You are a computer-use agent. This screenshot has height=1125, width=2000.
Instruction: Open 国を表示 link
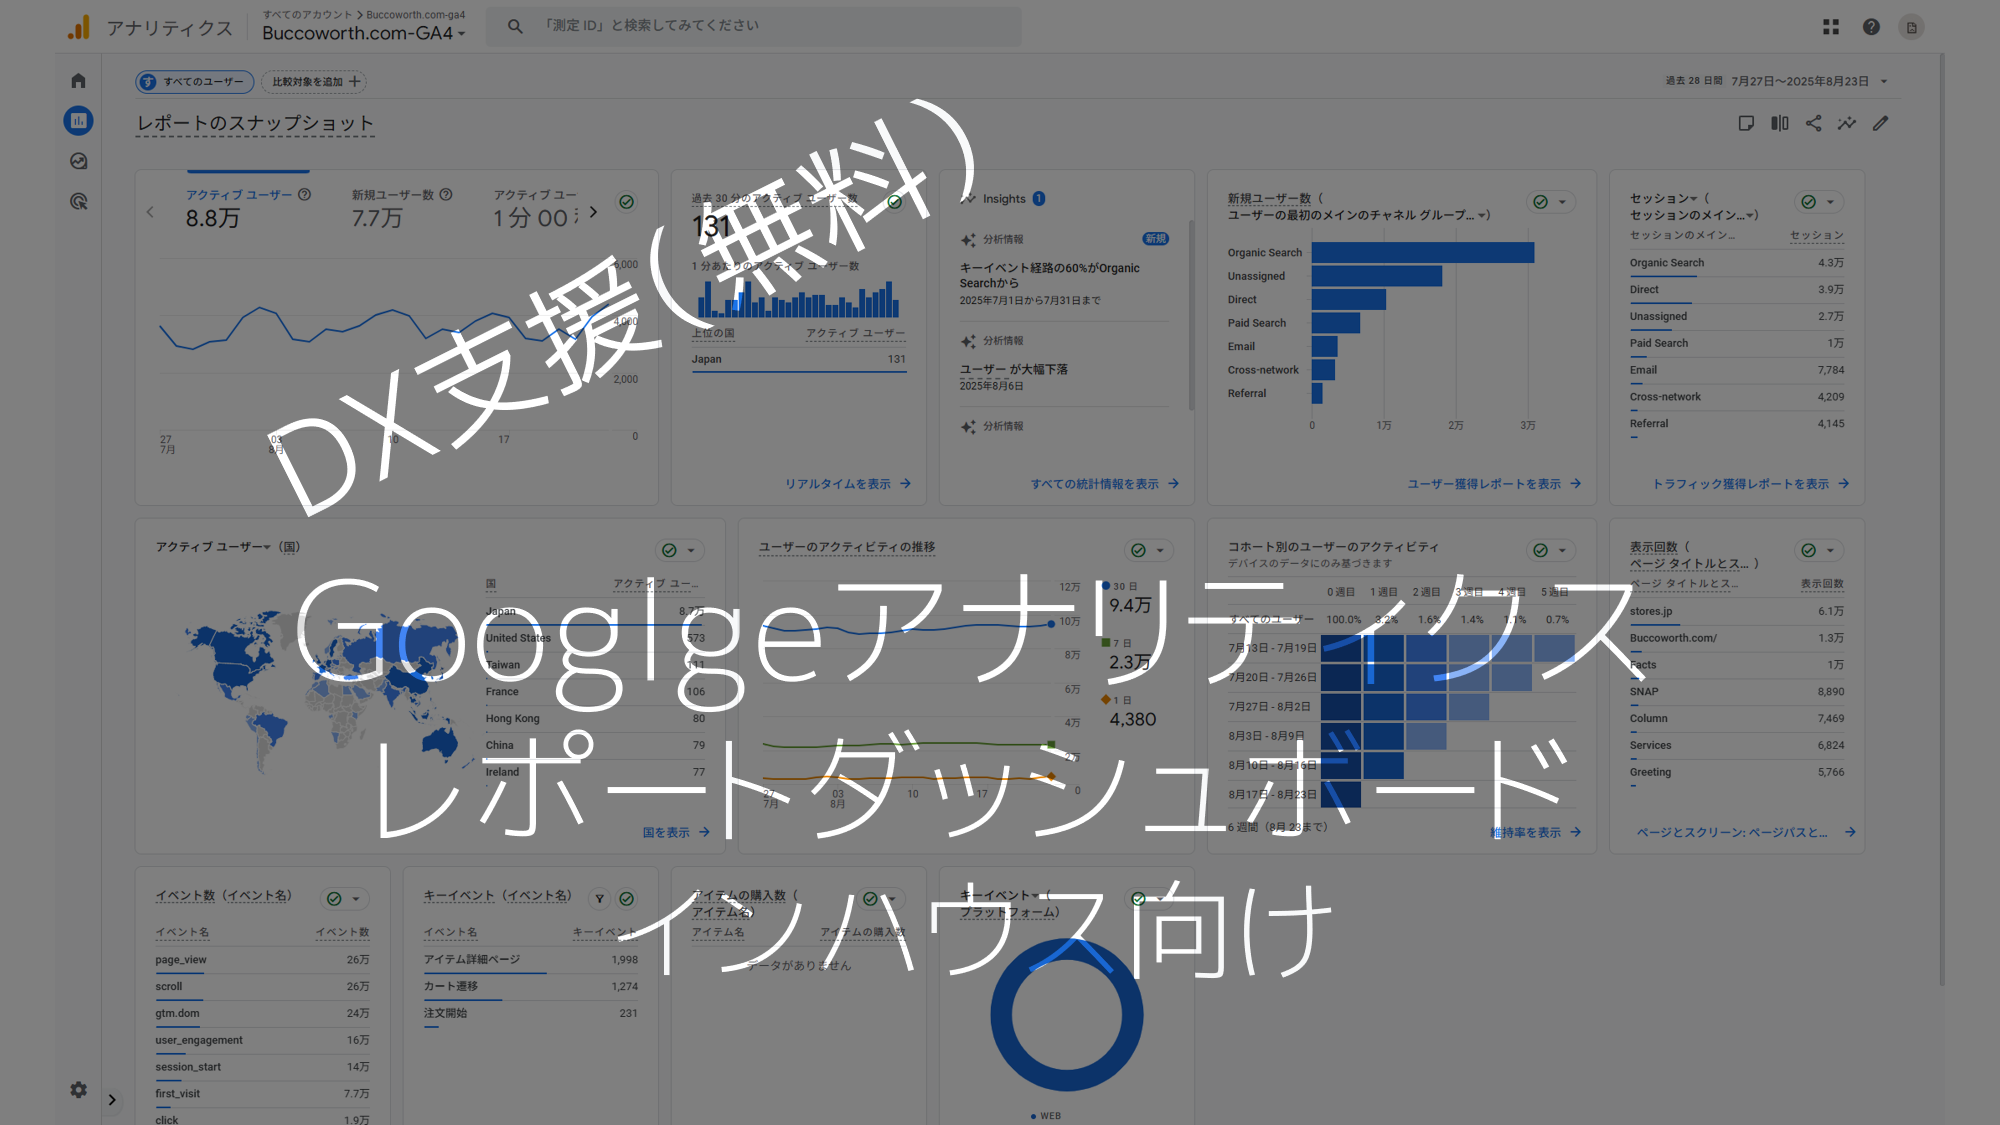pos(676,832)
